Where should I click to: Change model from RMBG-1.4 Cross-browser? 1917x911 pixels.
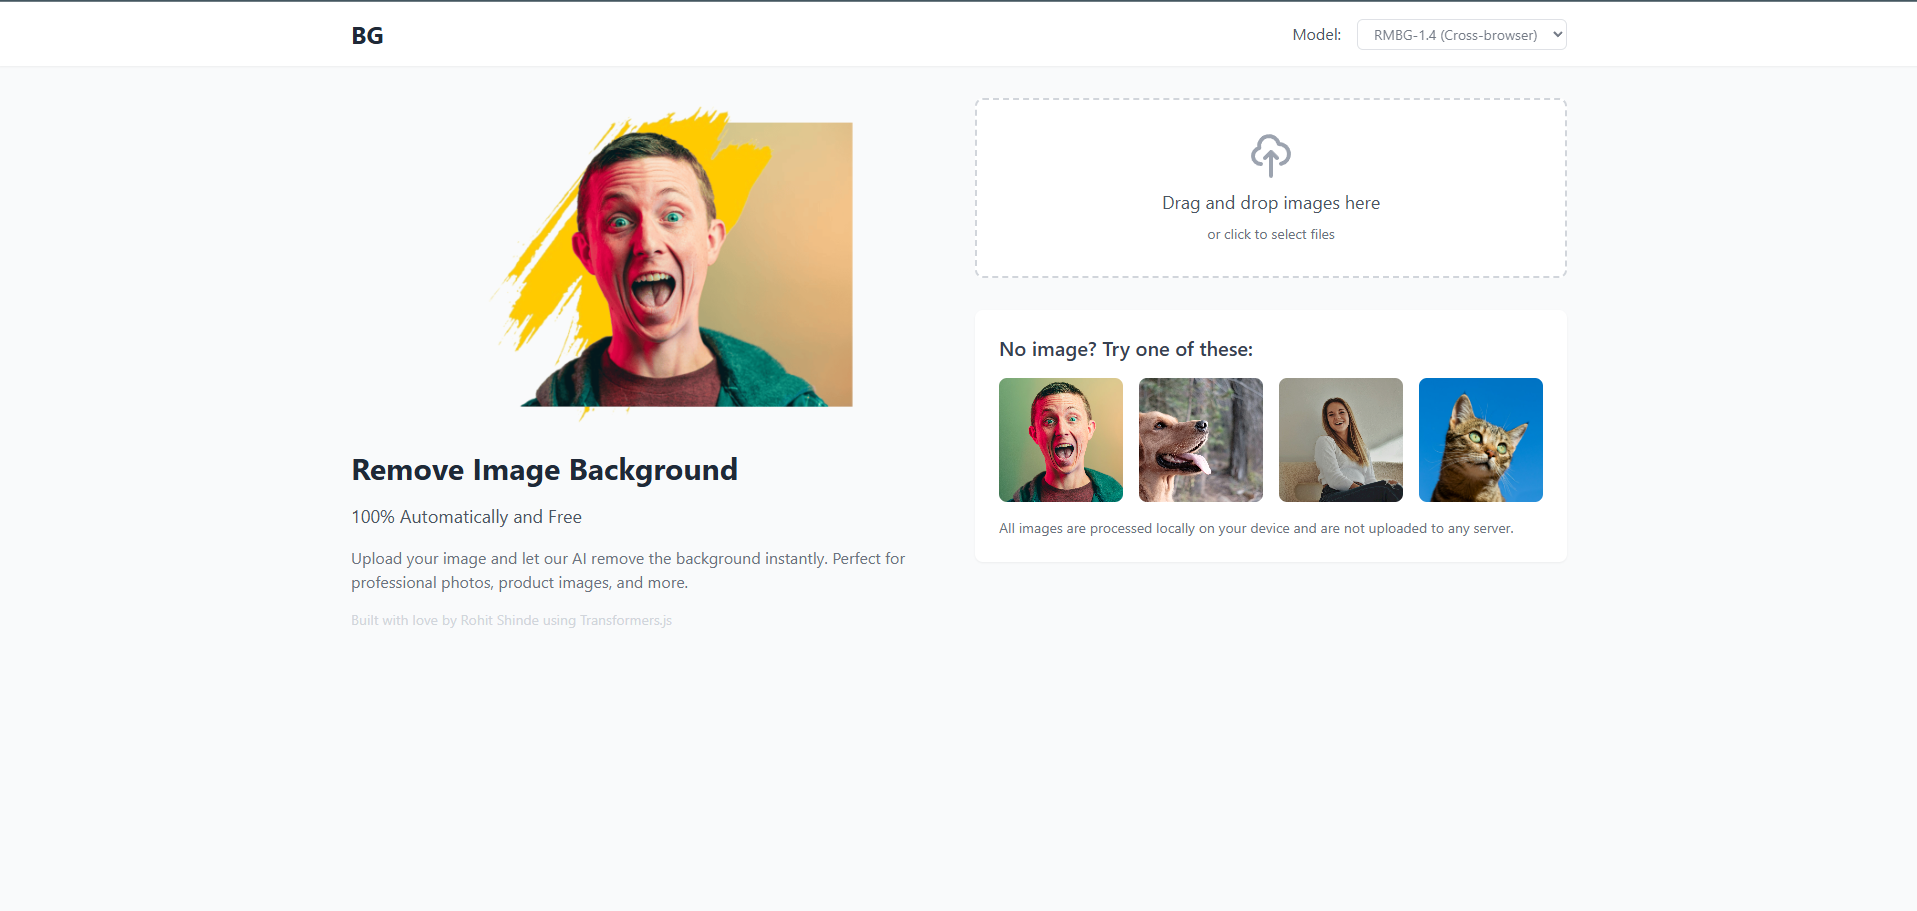(1461, 33)
